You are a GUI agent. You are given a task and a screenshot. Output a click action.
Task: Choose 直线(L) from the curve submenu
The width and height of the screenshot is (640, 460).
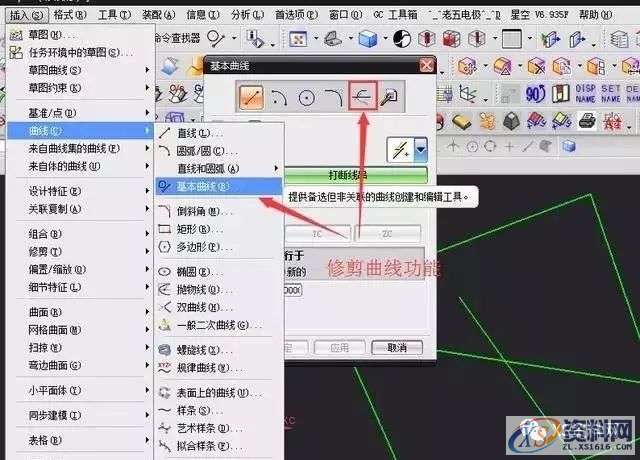(x=219, y=133)
